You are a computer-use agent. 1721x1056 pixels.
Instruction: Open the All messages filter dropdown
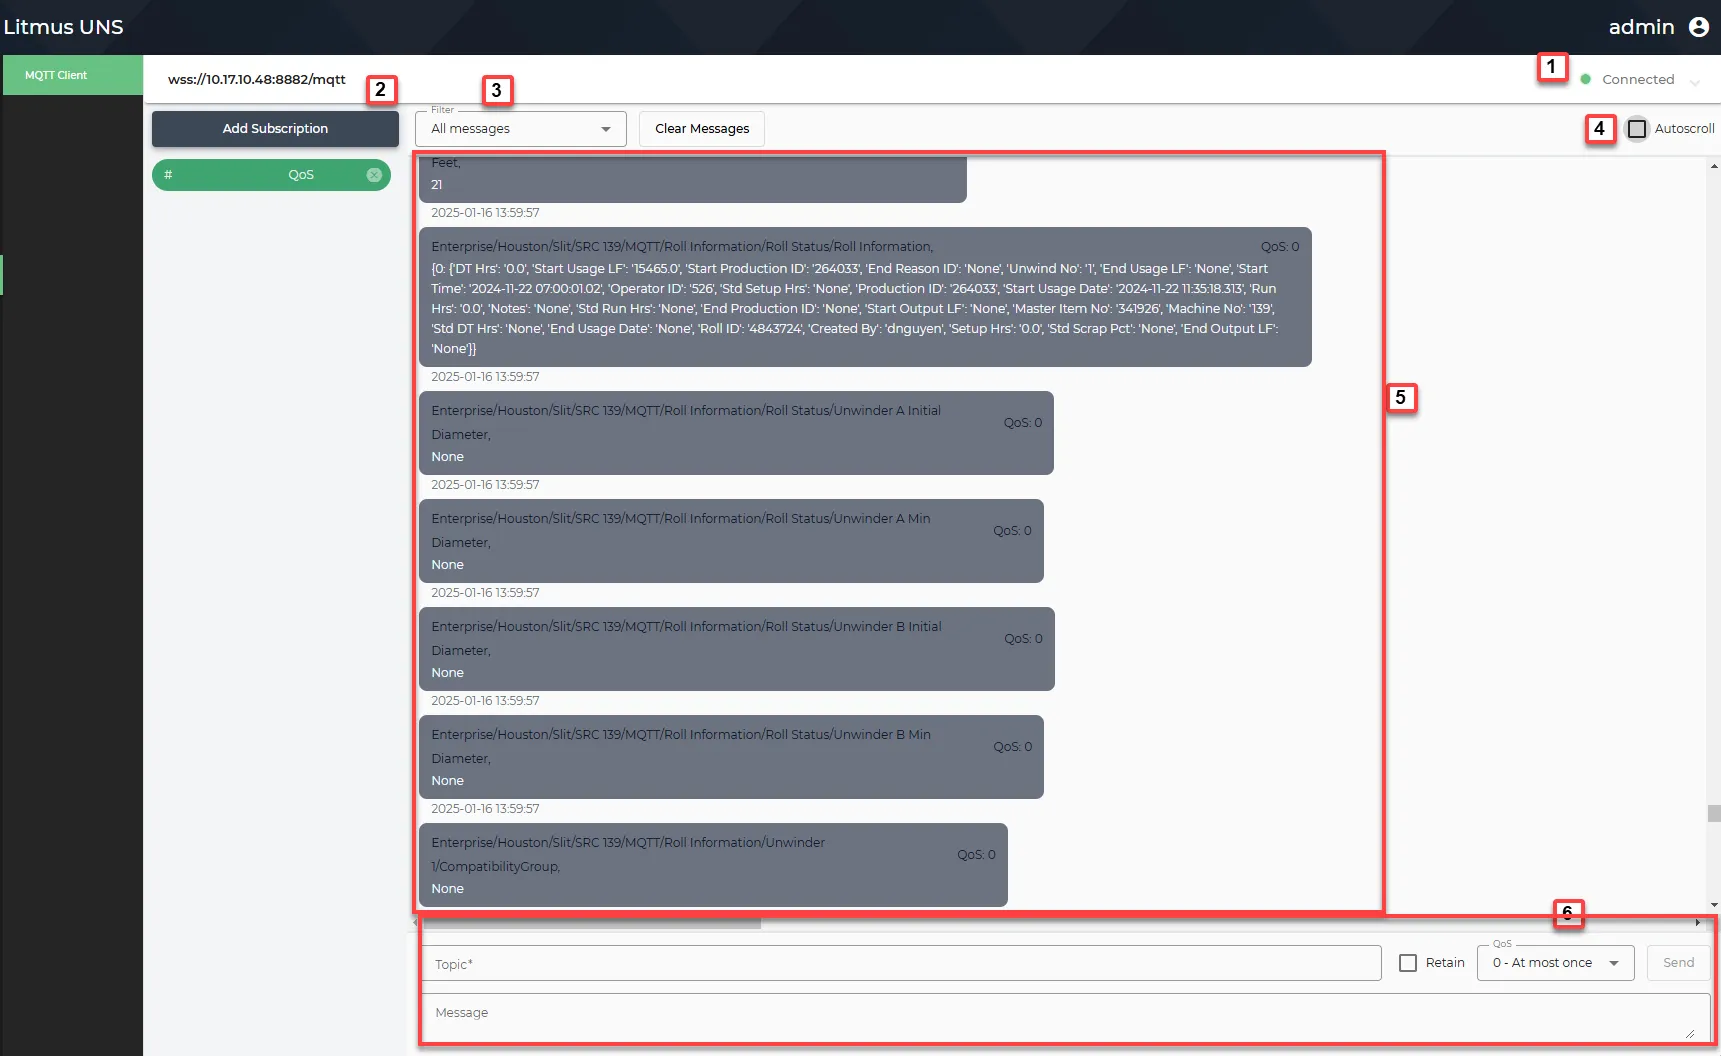click(x=521, y=129)
